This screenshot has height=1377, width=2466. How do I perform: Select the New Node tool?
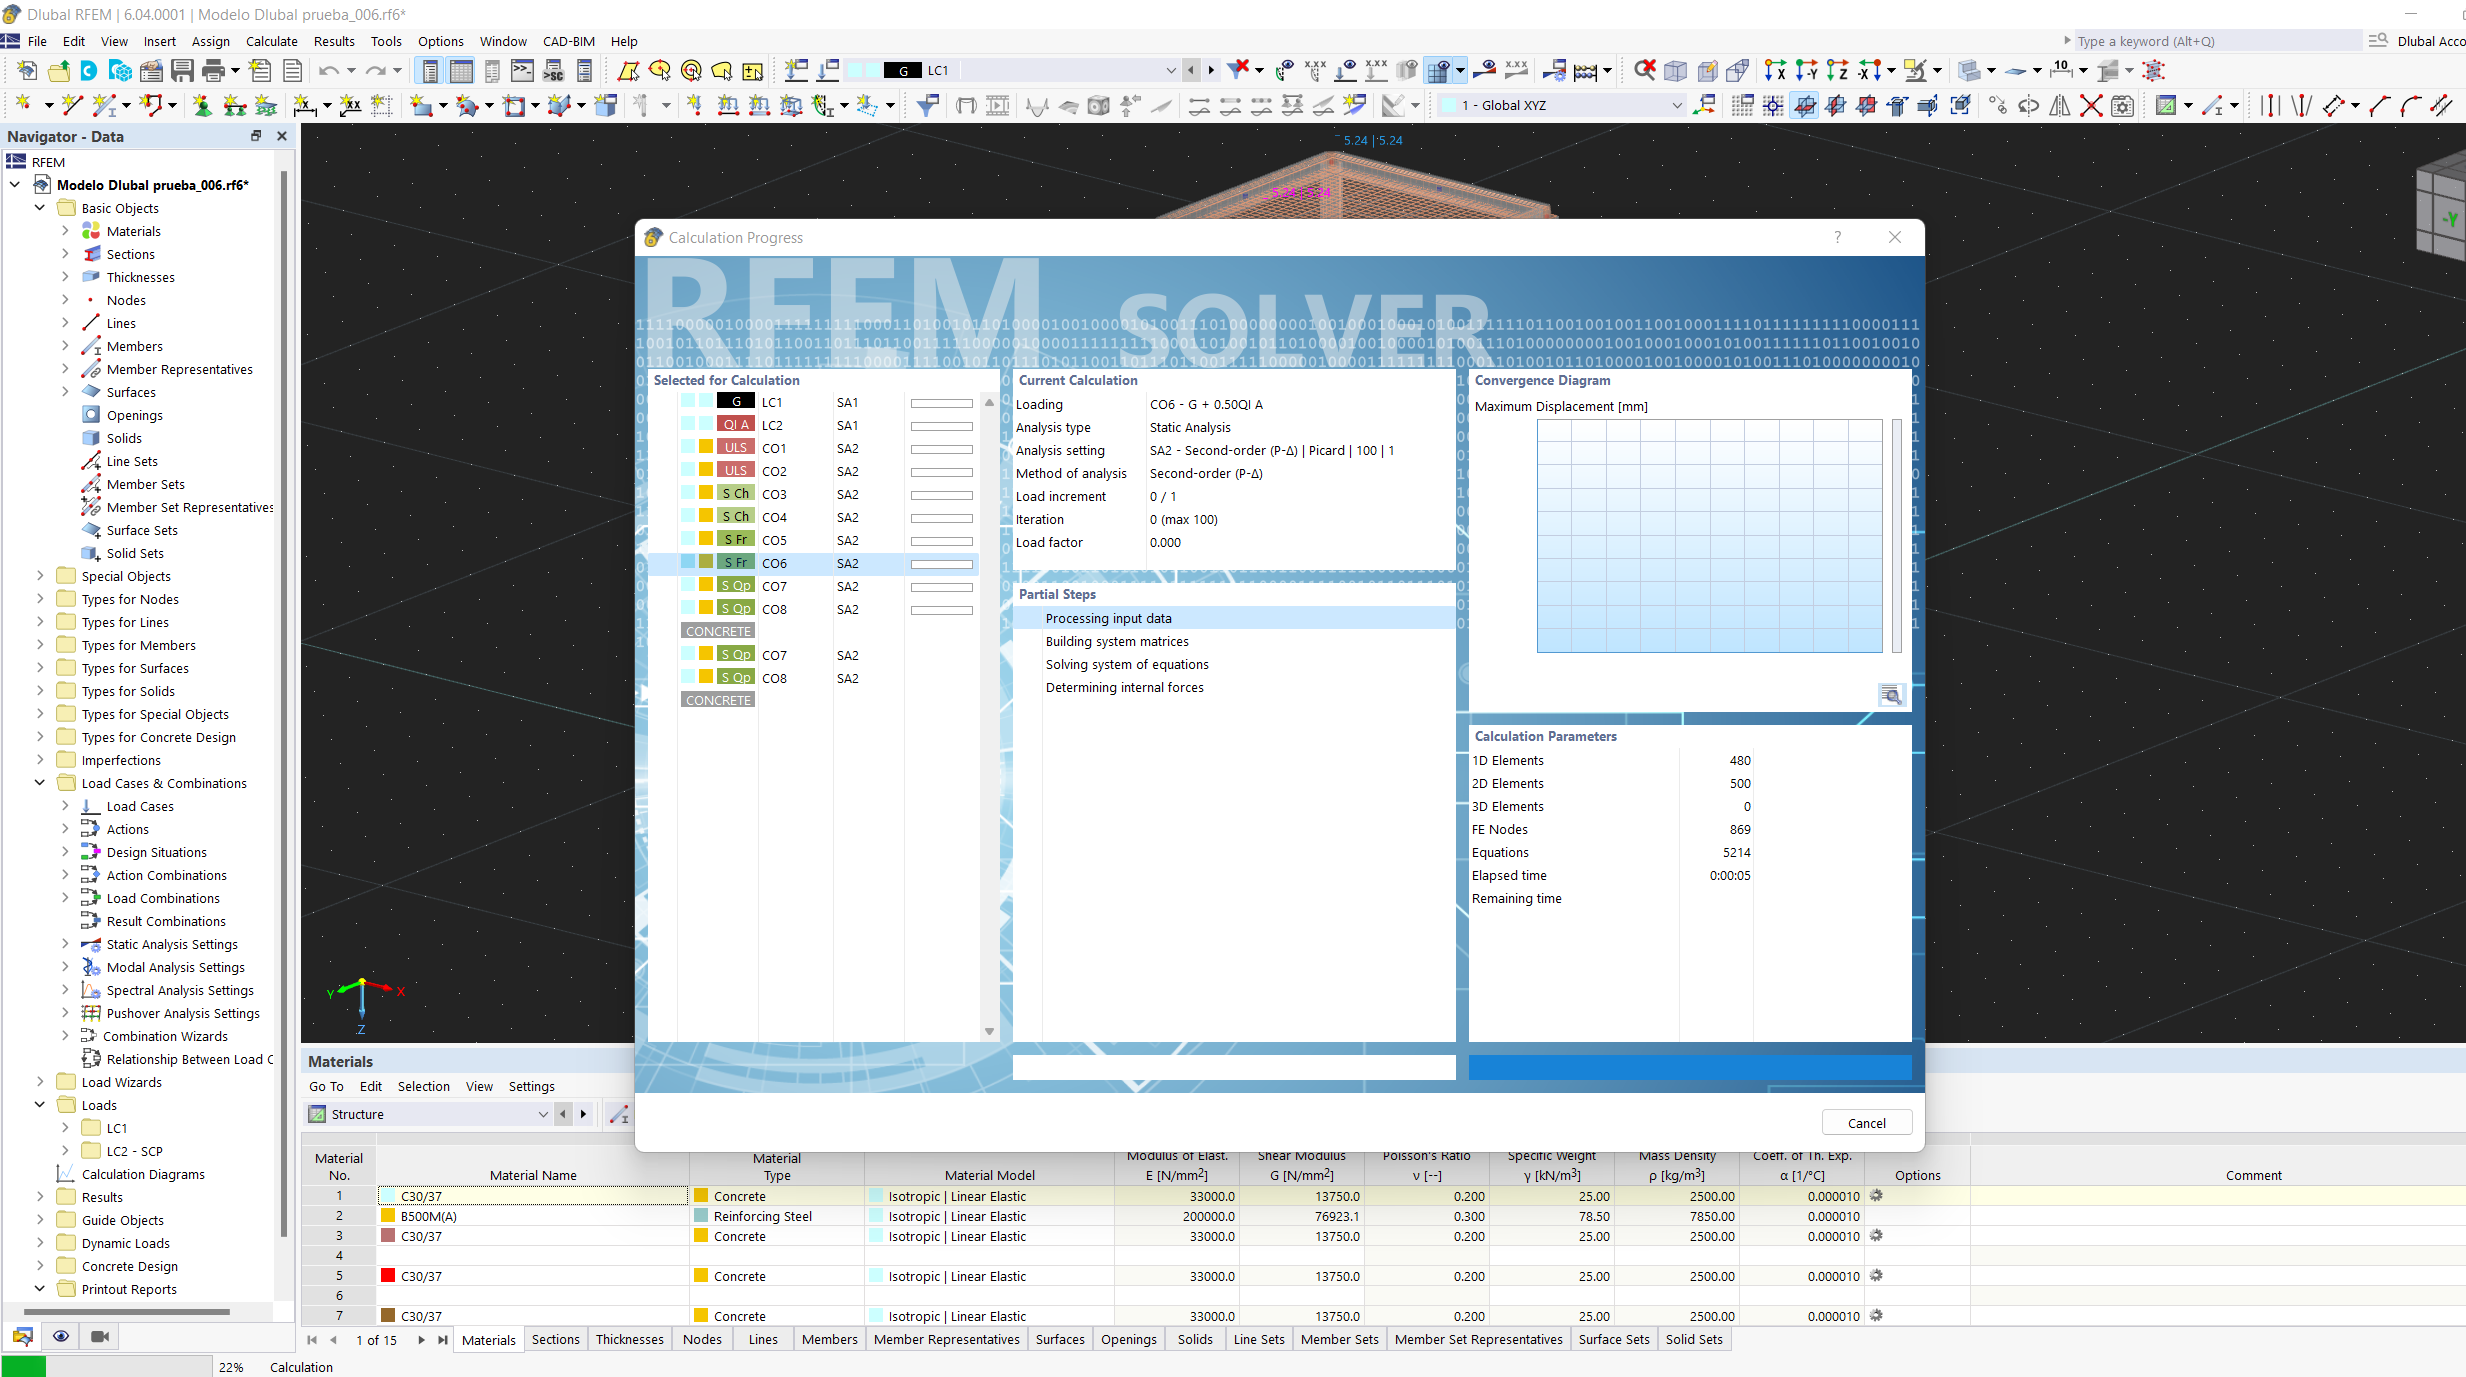[23, 105]
